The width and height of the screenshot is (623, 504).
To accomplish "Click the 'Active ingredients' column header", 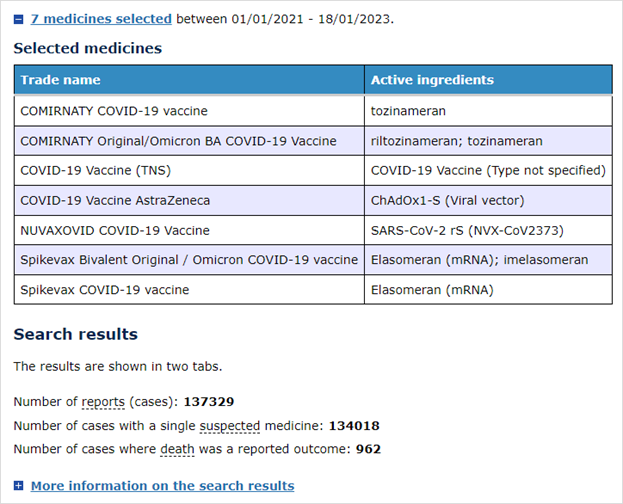I will coord(432,80).
